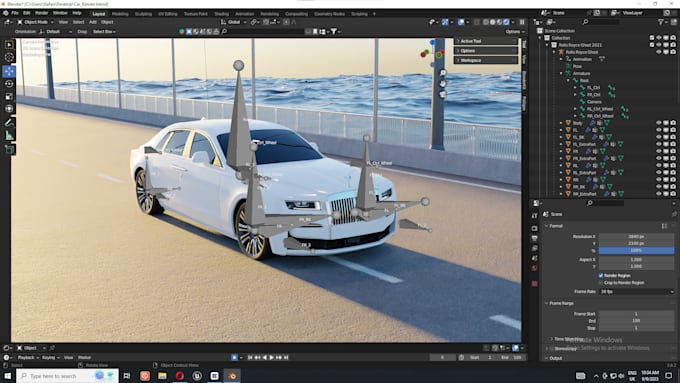Viewport: 680px width, 383px height.
Task: Select the Scale tool
Action: (x=9, y=96)
